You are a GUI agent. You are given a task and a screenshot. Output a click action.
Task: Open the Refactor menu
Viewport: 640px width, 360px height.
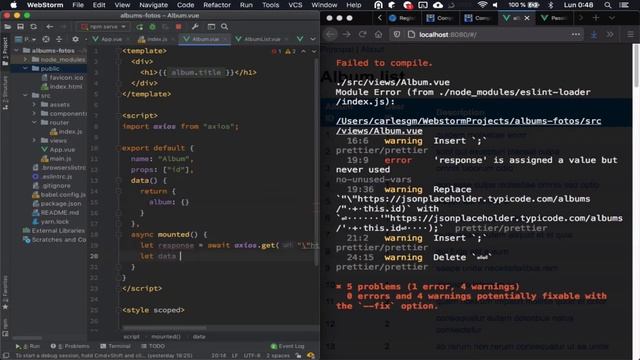pyautogui.click(x=217, y=5)
